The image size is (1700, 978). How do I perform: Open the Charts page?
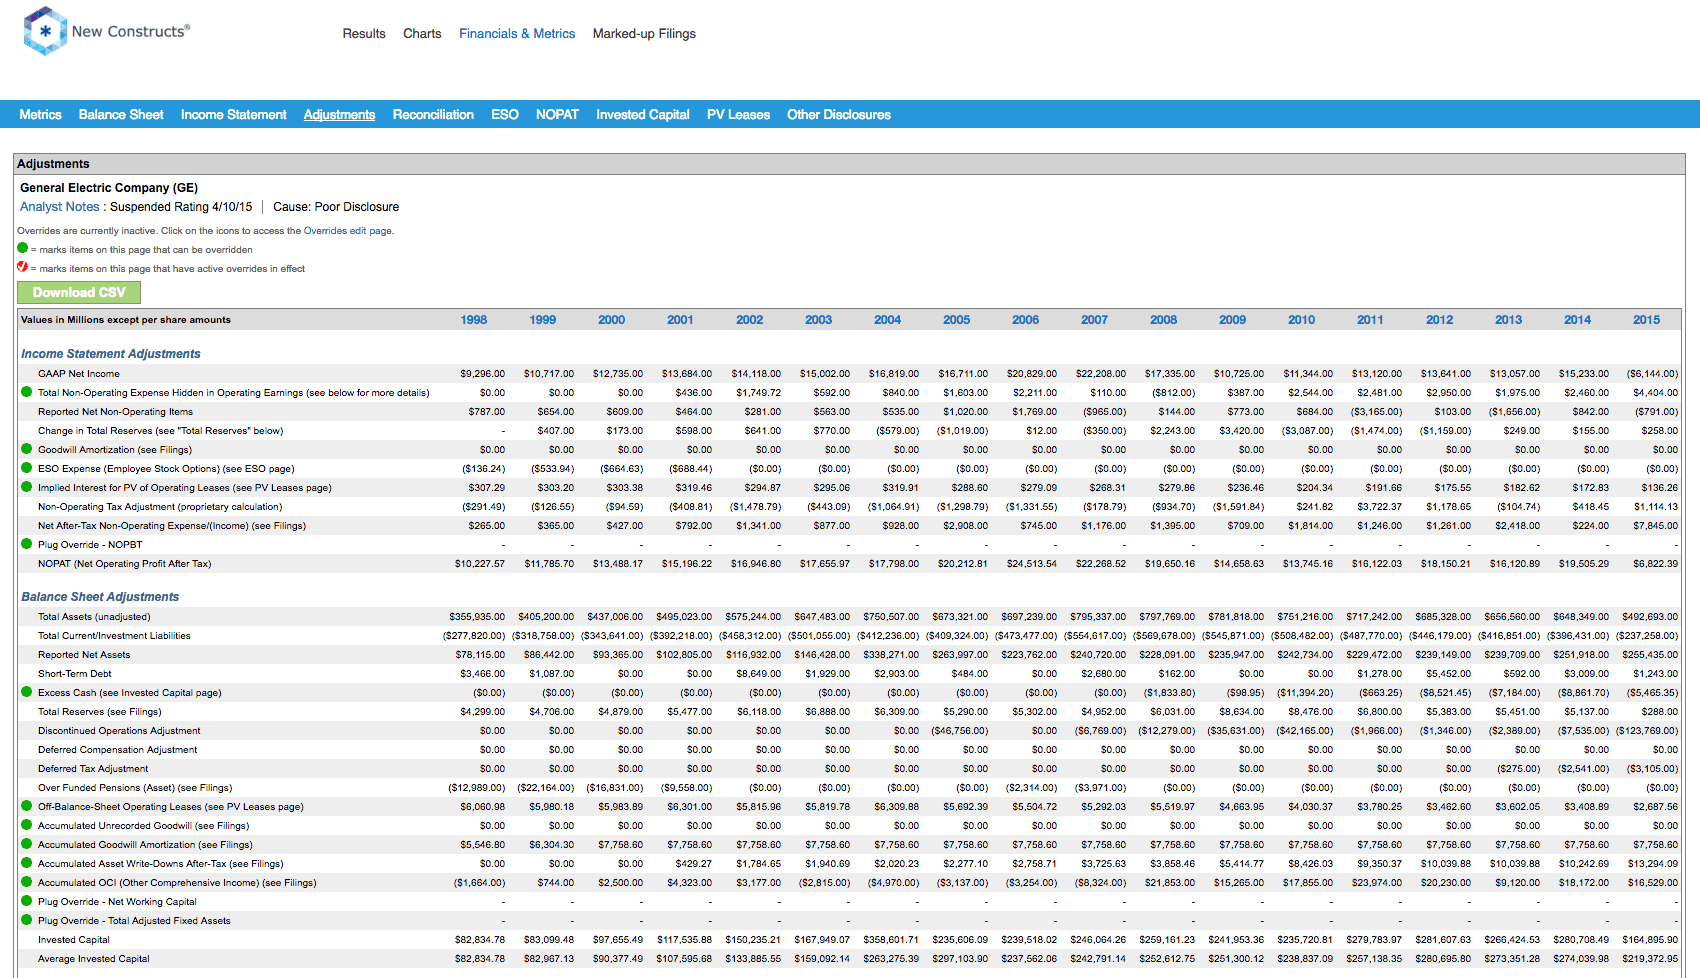point(422,33)
